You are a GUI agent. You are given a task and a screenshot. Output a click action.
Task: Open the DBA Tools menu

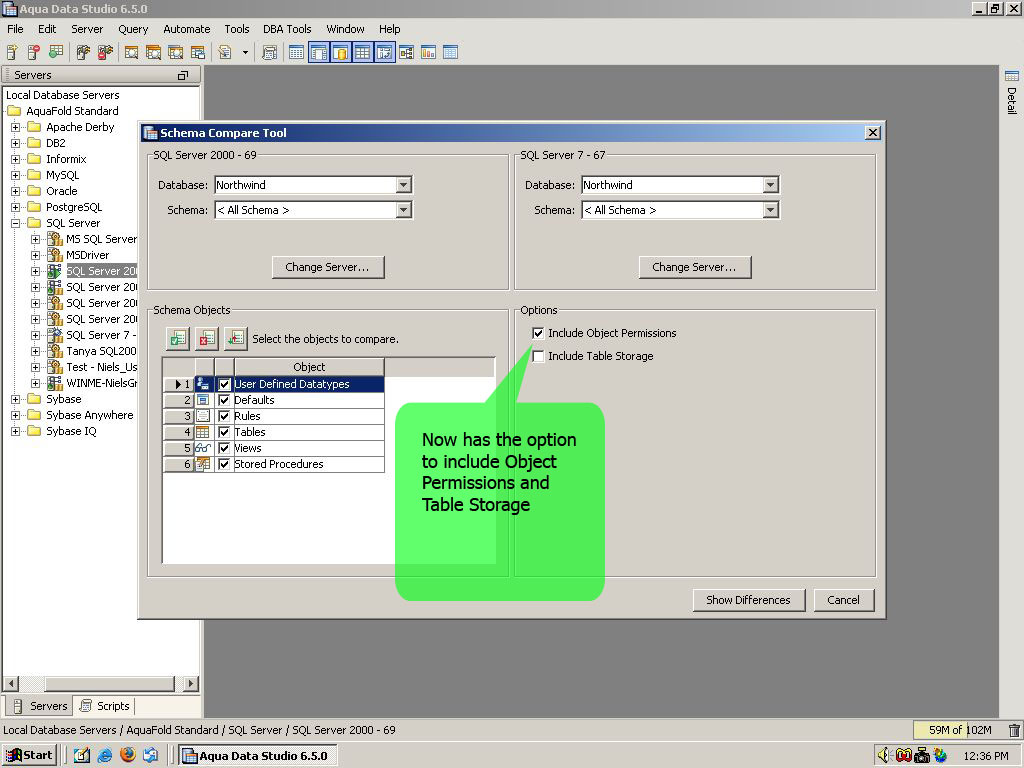287,29
